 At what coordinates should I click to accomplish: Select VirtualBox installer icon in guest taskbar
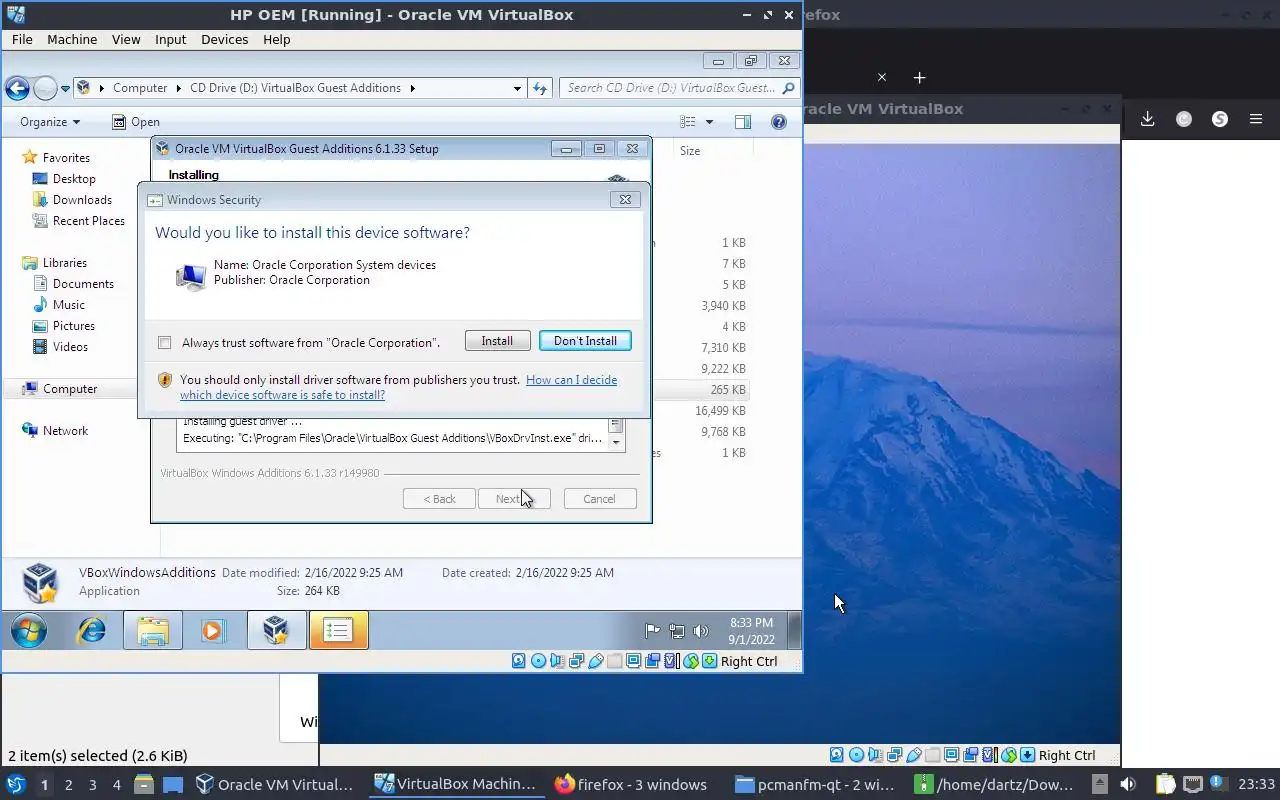pos(276,631)
